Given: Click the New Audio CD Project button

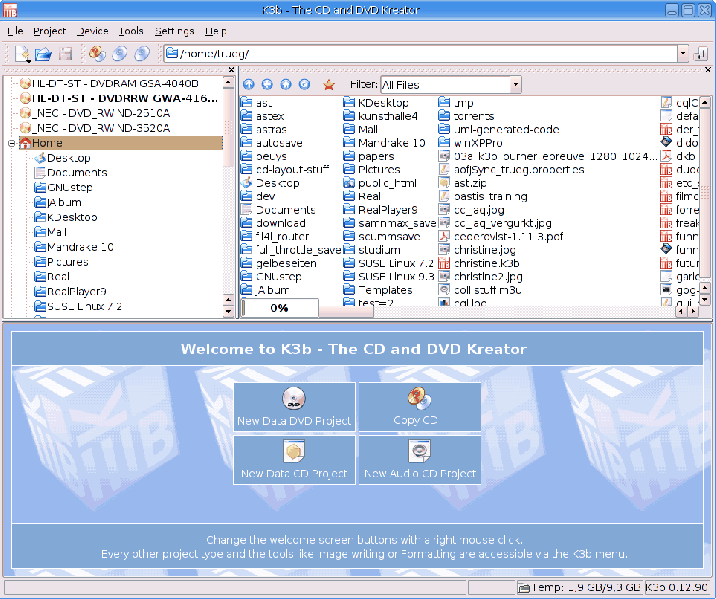Looking at the screenshot, I should coord(420,460).
